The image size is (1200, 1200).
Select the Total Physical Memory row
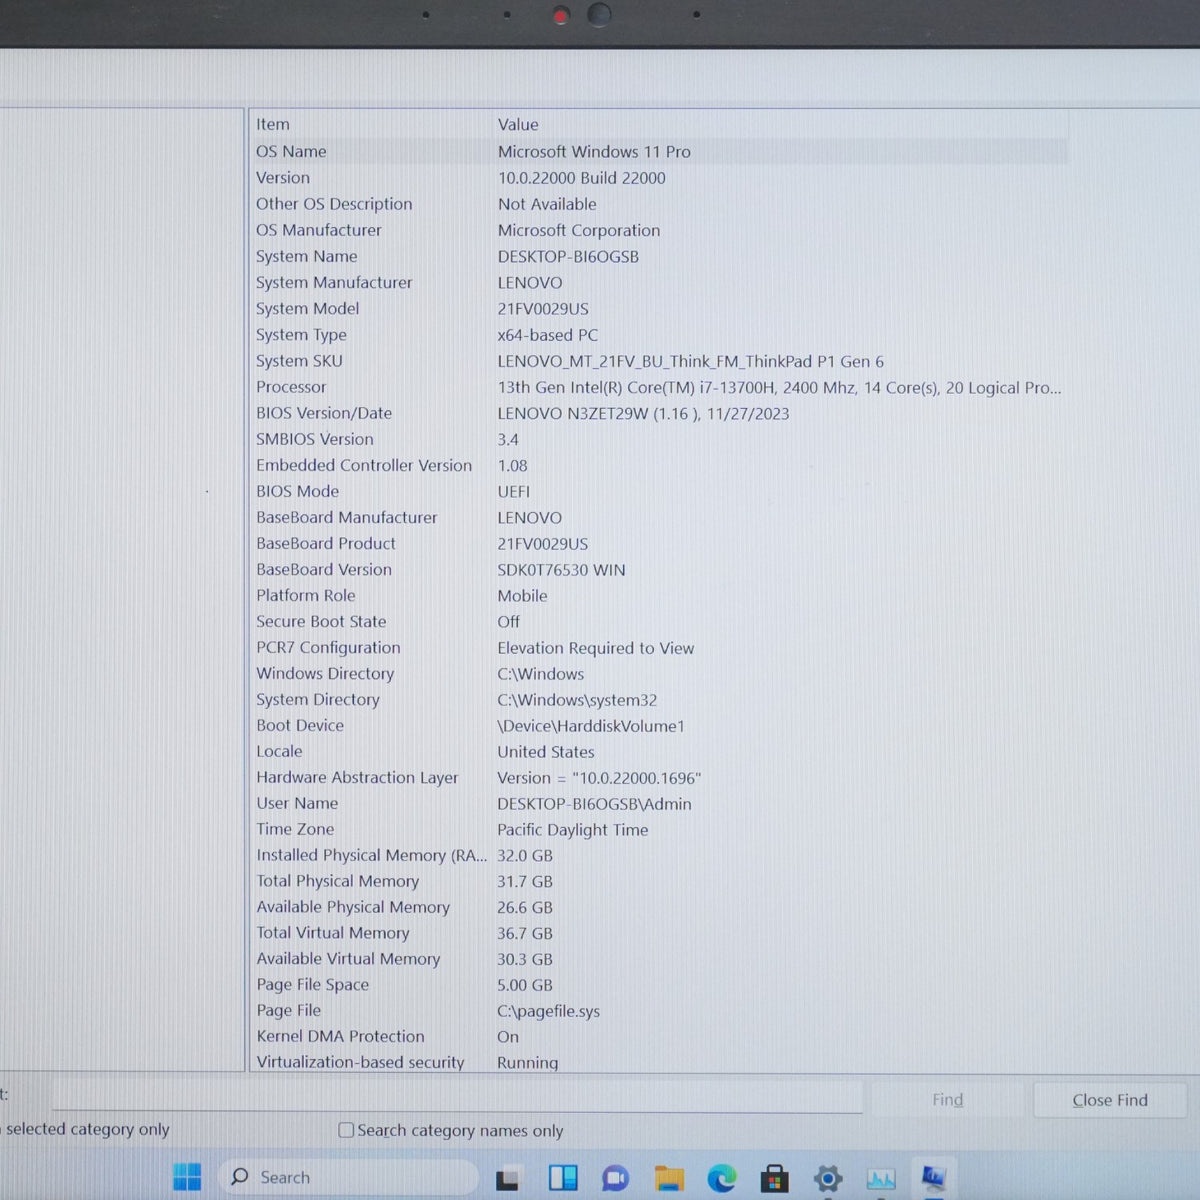click(x=660, y=881)
